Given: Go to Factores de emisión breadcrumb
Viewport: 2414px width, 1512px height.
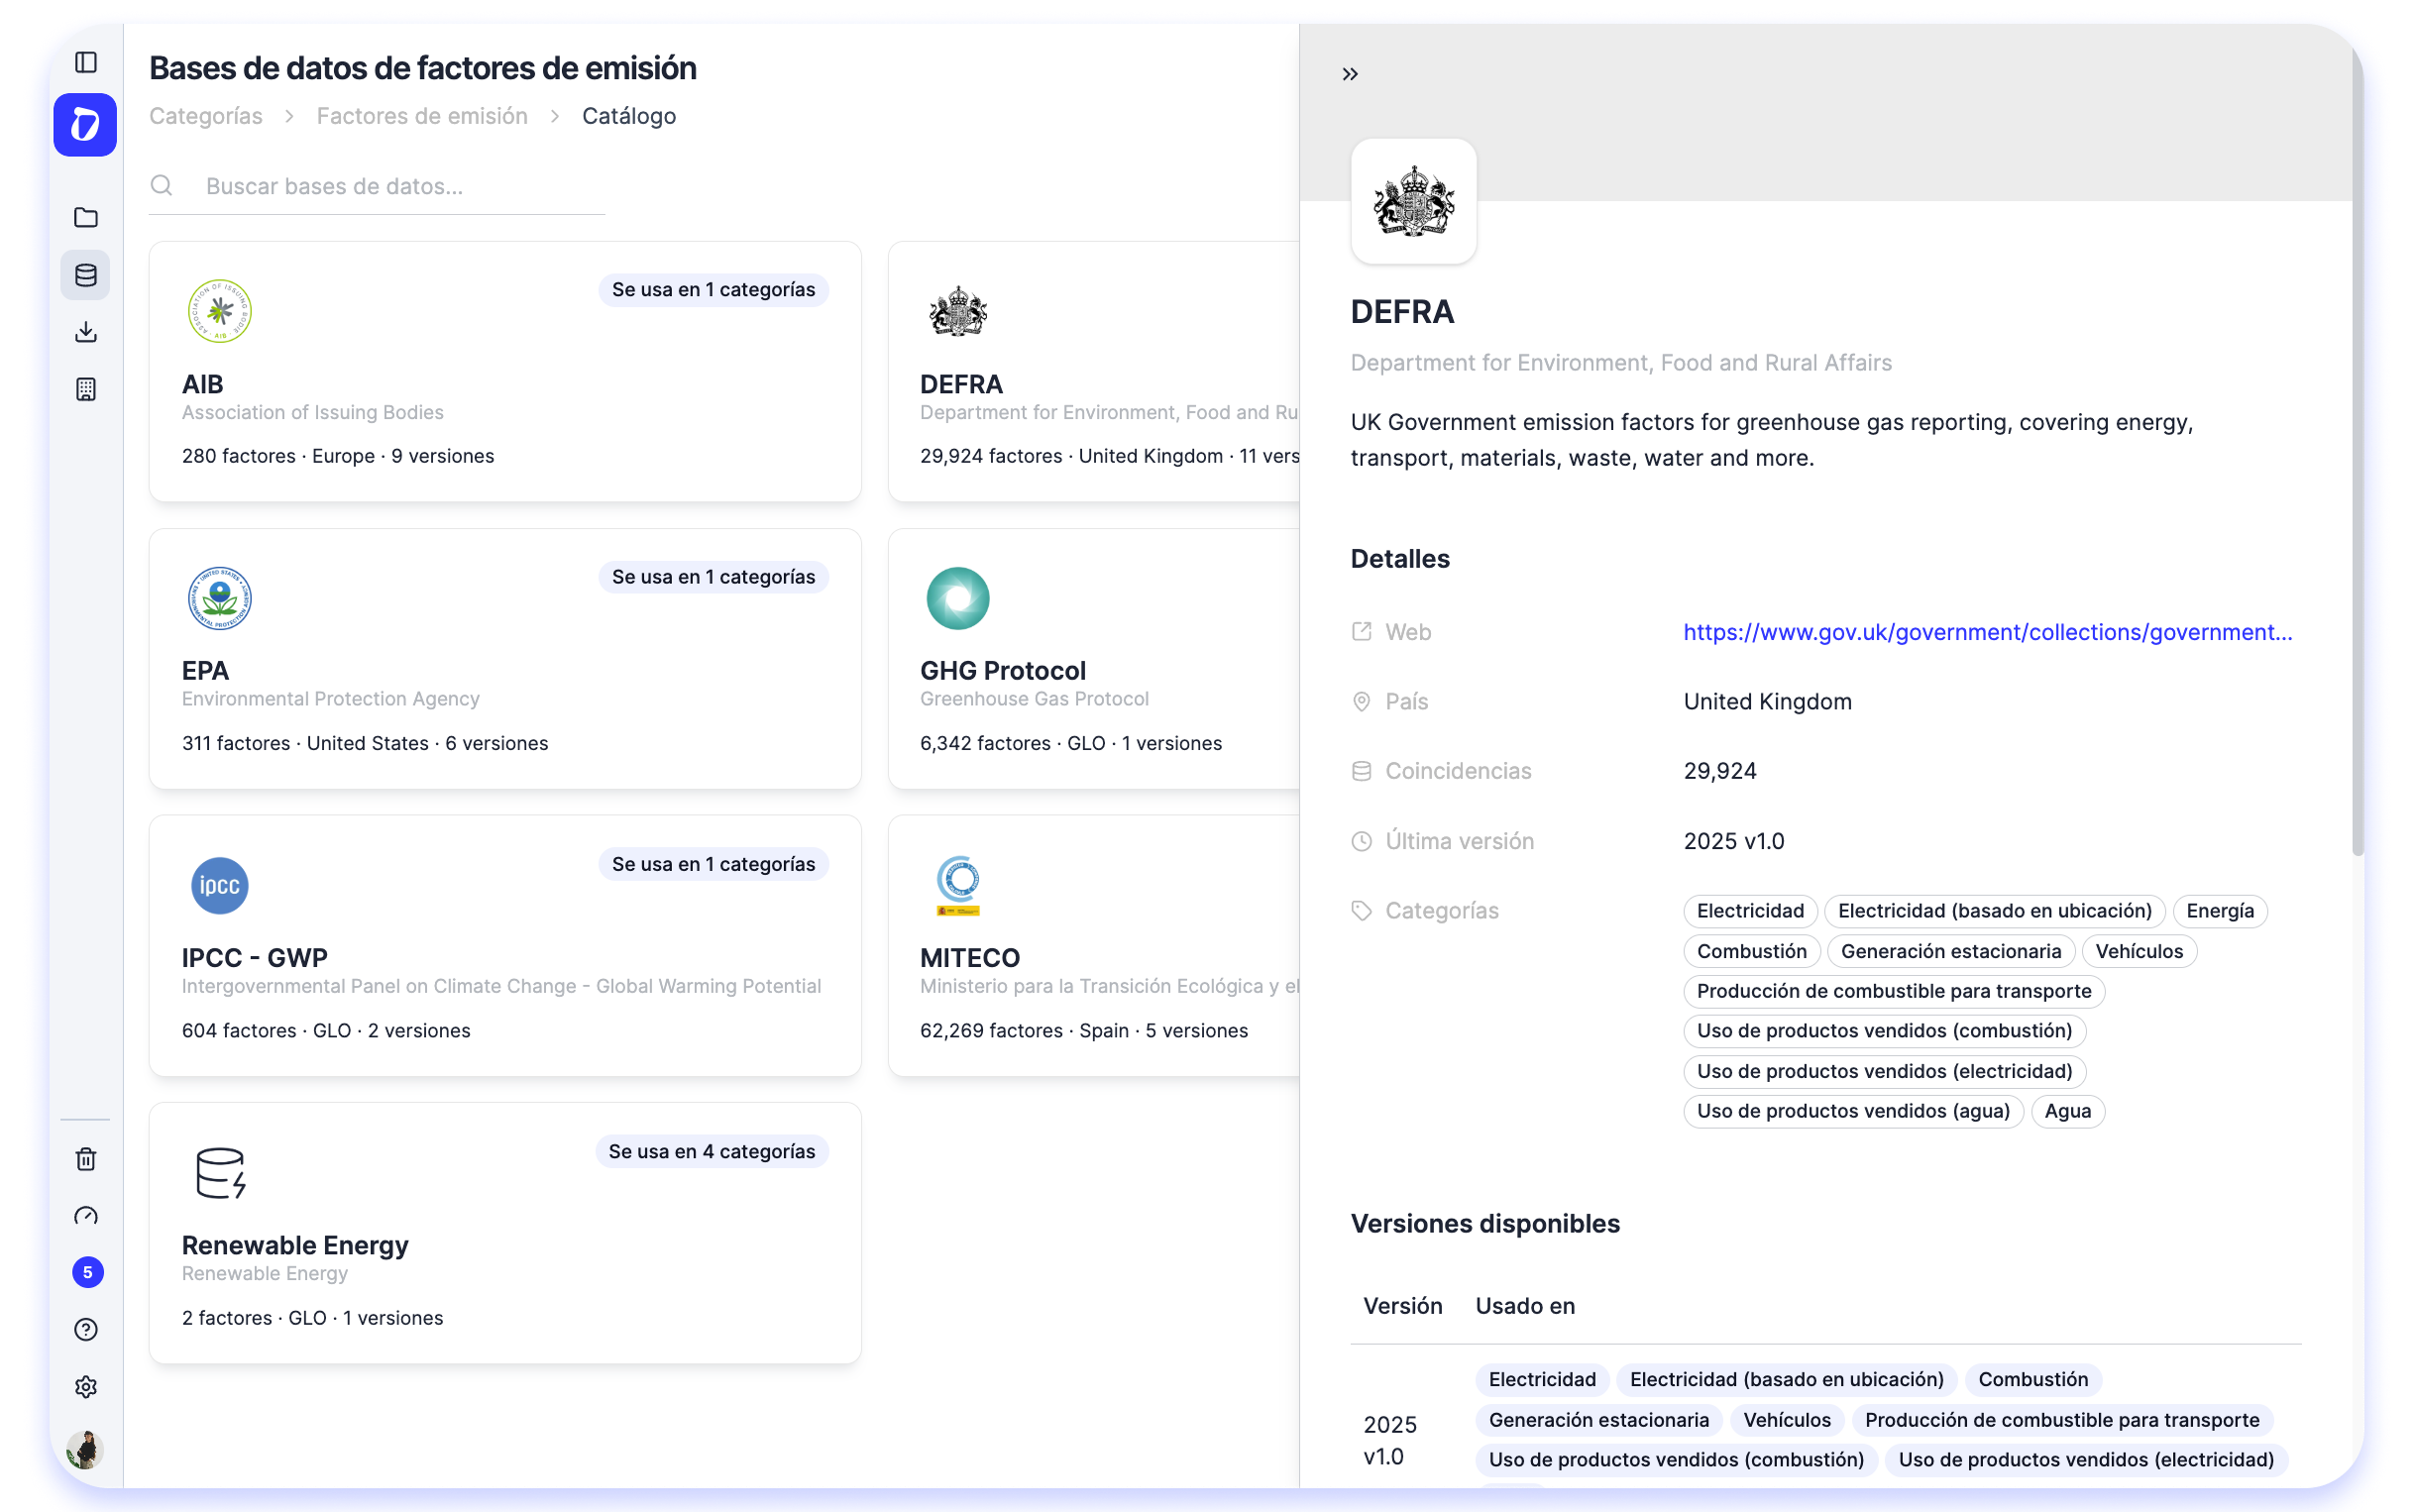Looking at the screenshot, I should click(x=422, y=116).
